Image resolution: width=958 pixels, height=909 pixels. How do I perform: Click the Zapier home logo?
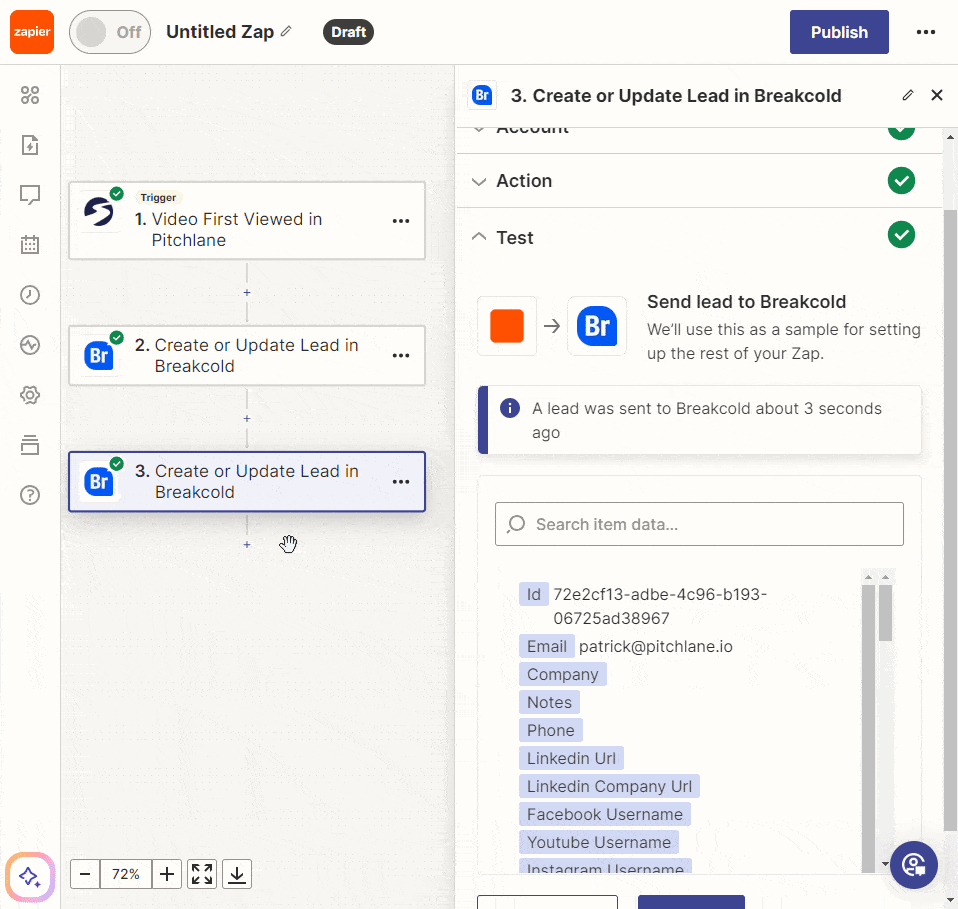(32, 32)
